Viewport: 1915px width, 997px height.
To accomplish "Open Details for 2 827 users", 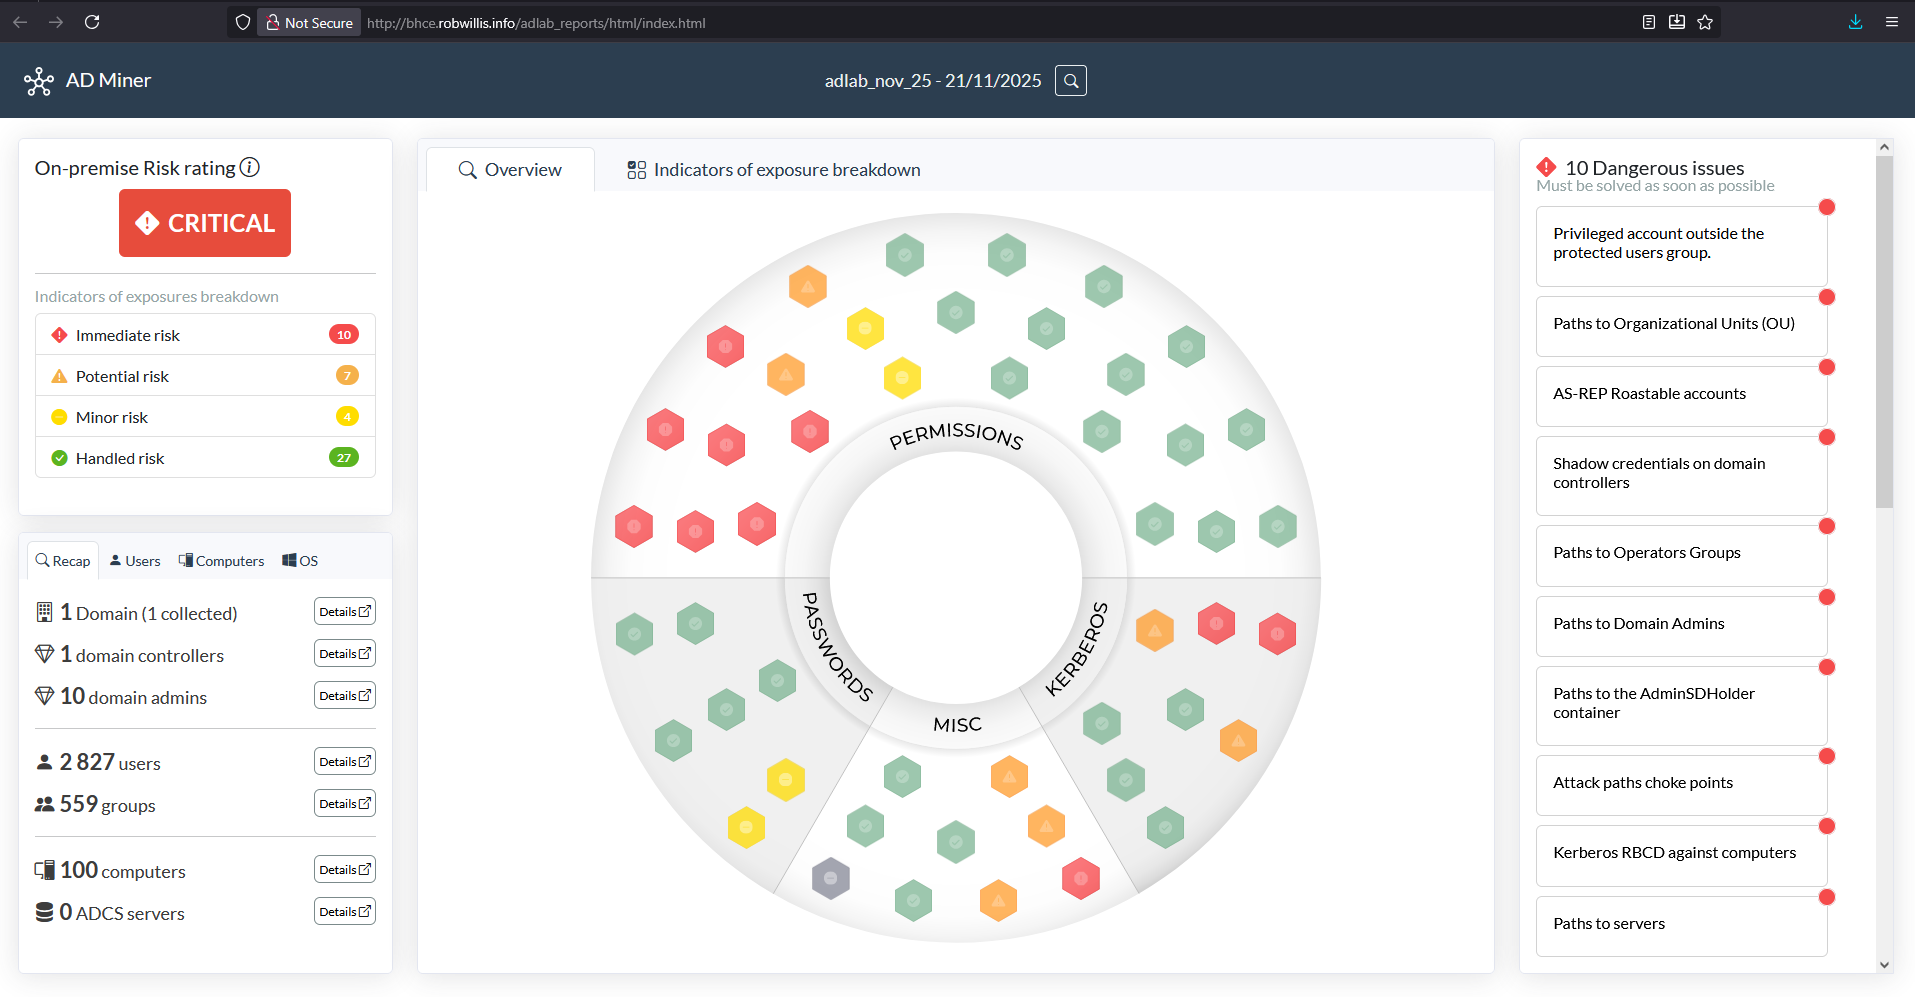I will [x=344, y=762].
